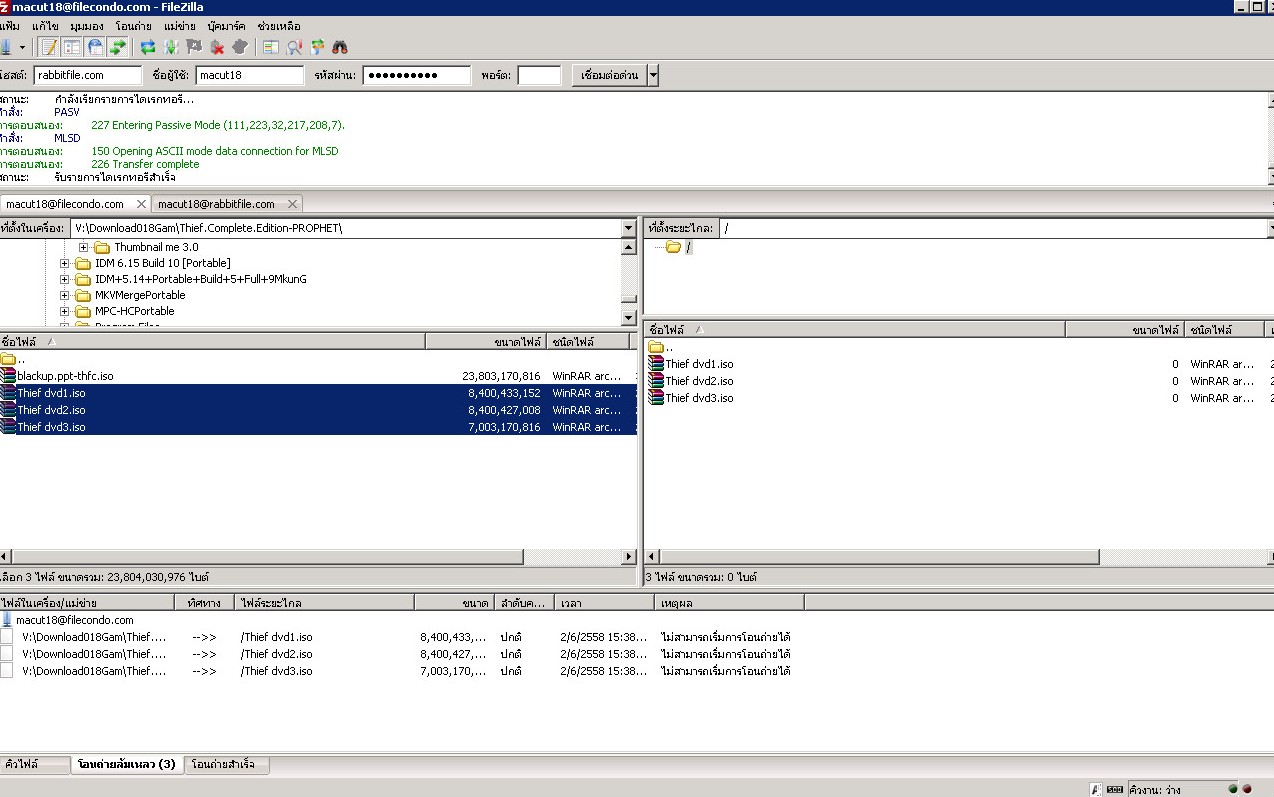
Task: Open the local site path dropdown
Action: pyautogui.click(x=628, y=228)
